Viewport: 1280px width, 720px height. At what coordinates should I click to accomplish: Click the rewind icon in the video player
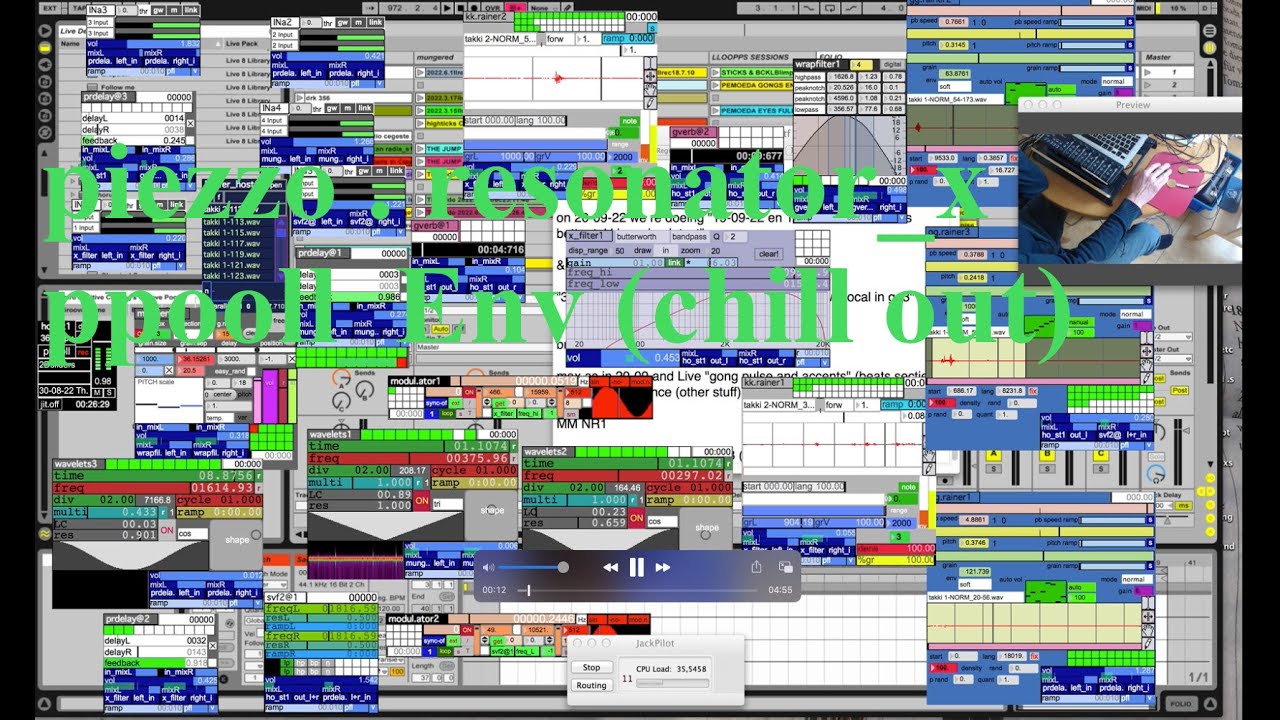tap(610, 567)
